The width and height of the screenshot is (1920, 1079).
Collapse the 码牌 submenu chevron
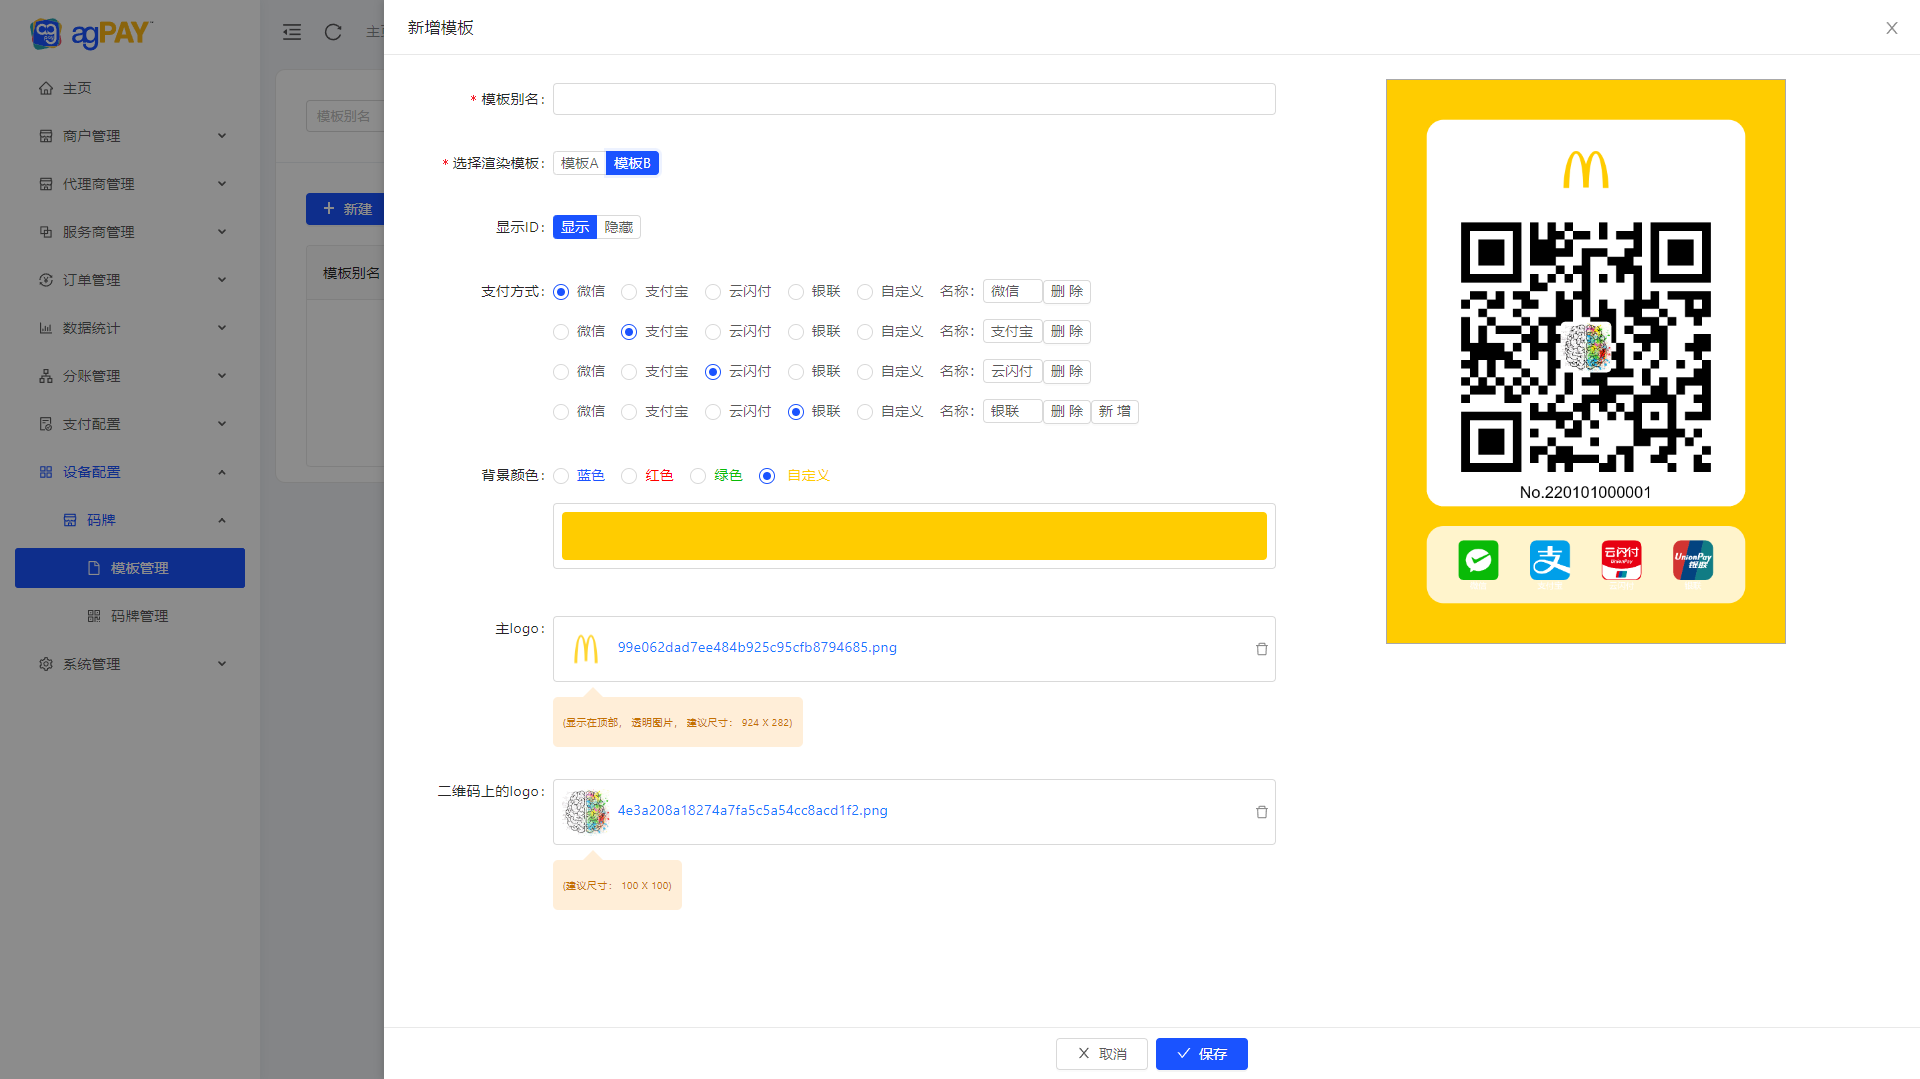pos(222,520)
